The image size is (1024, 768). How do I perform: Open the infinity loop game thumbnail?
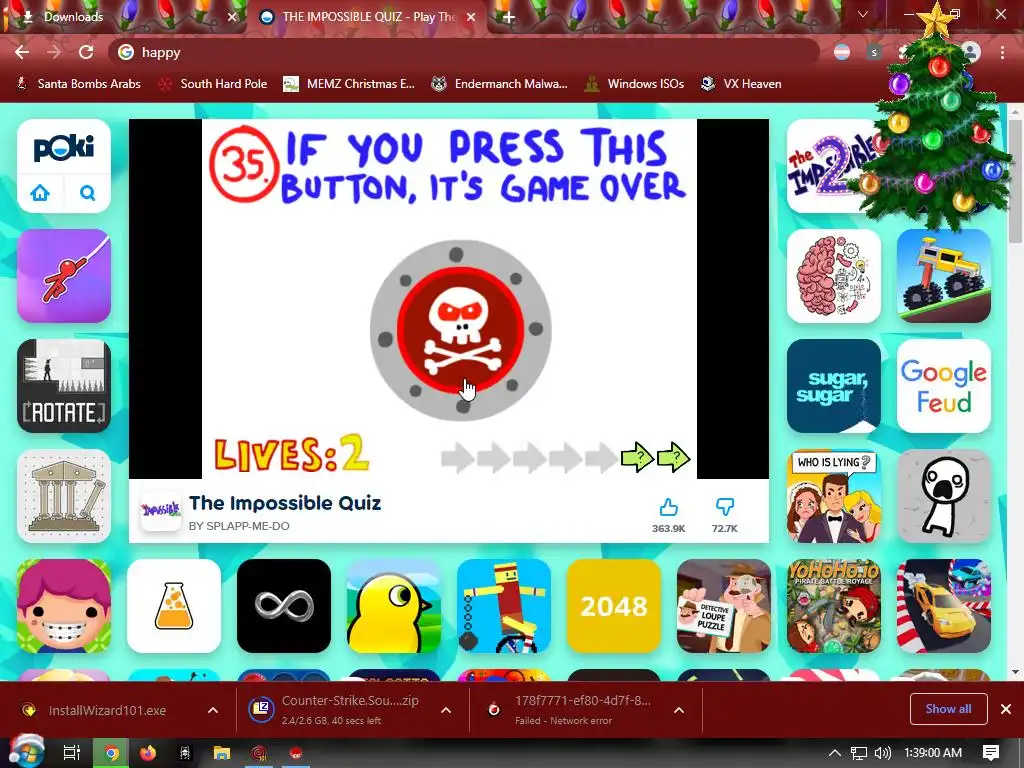coord(284,606)
